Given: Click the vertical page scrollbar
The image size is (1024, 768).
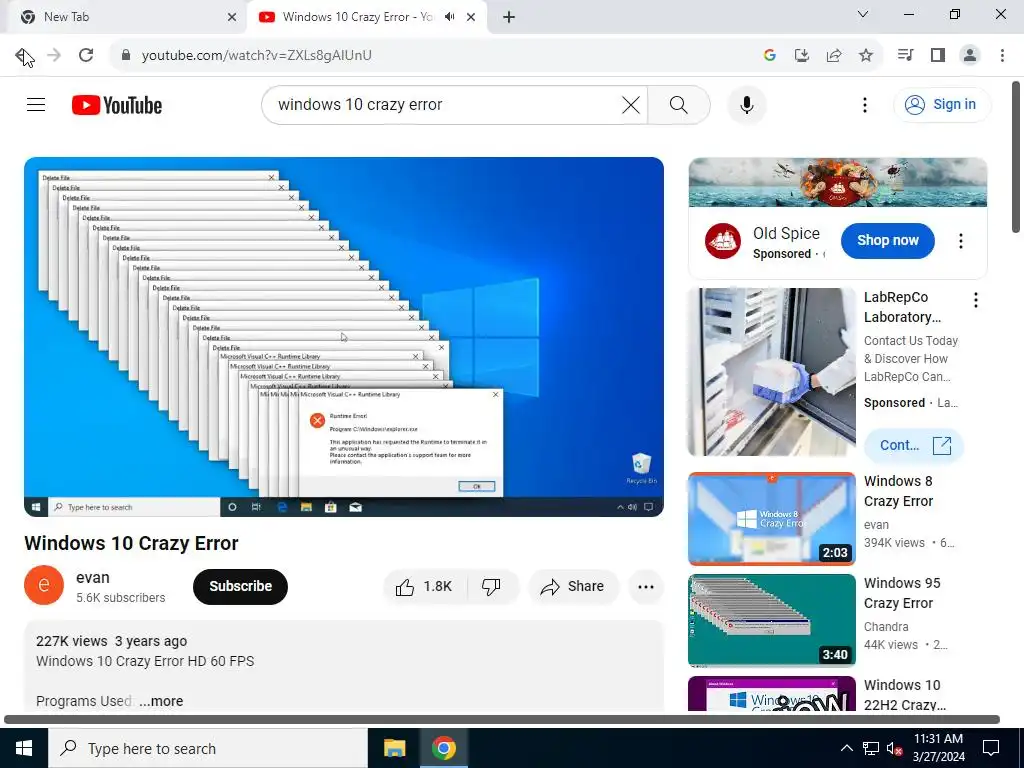Looking at the screenshot, I should point(1017,157).
